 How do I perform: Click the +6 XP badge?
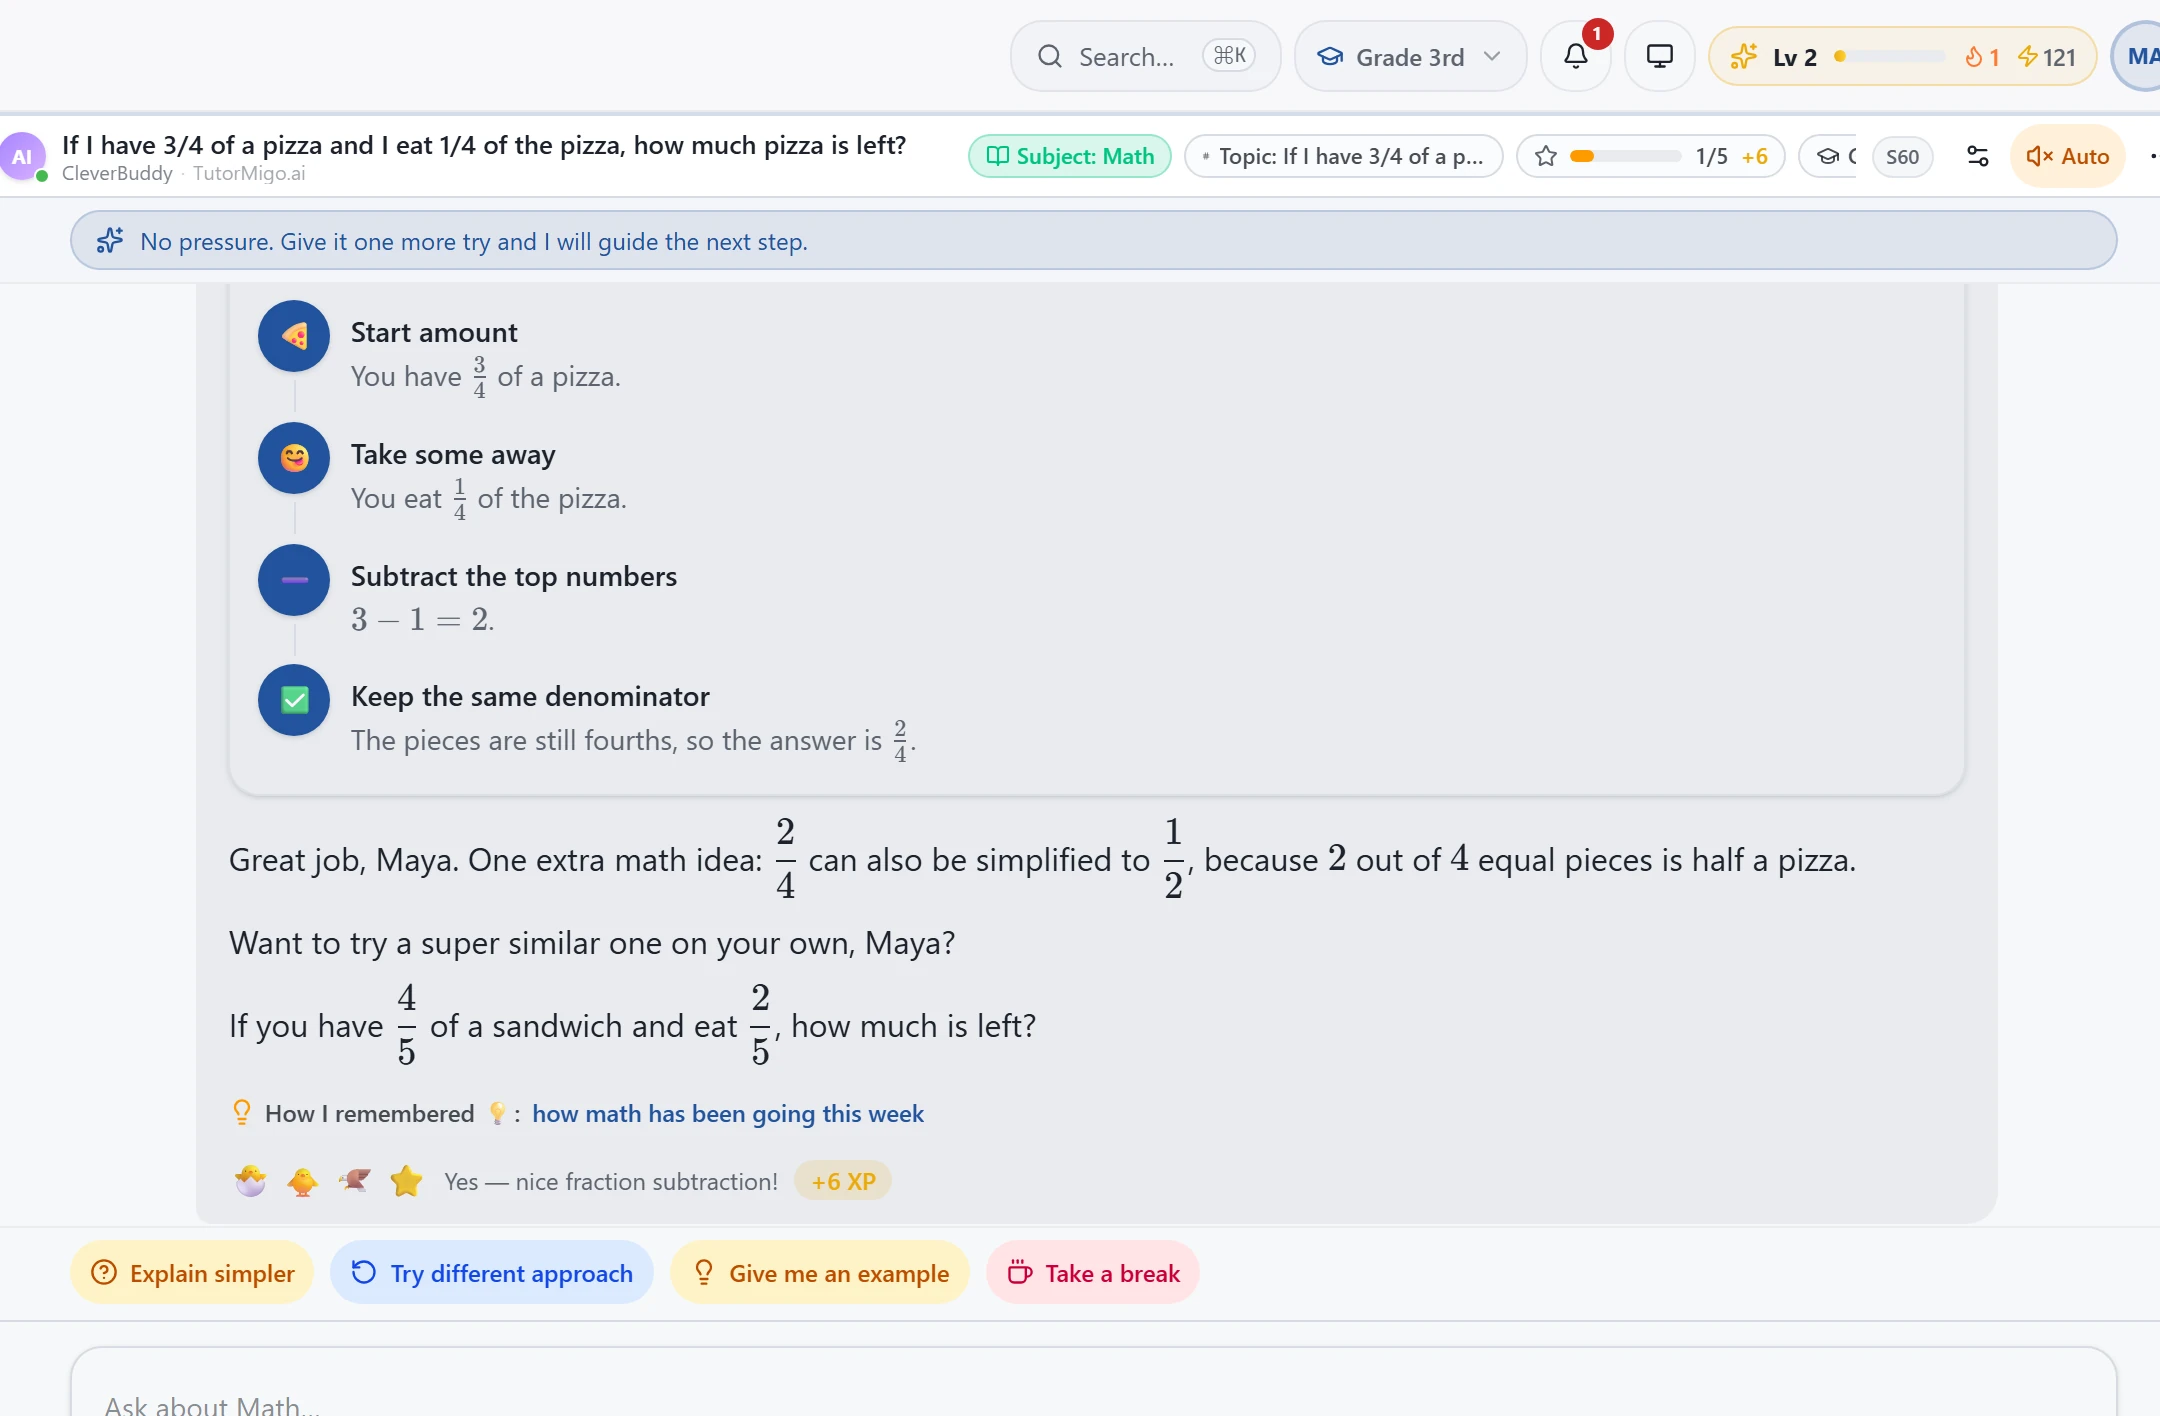coord(843,1181)
